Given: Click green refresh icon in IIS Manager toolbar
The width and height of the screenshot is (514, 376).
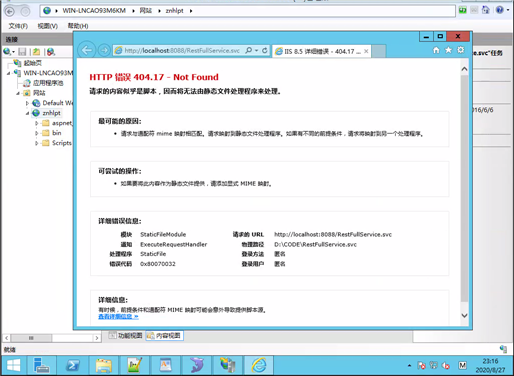Looking at the screenshot, I should coord(463,10).
